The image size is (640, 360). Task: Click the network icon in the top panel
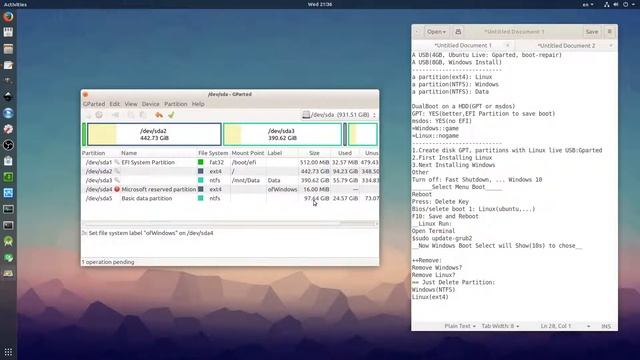tap(607, 4)
